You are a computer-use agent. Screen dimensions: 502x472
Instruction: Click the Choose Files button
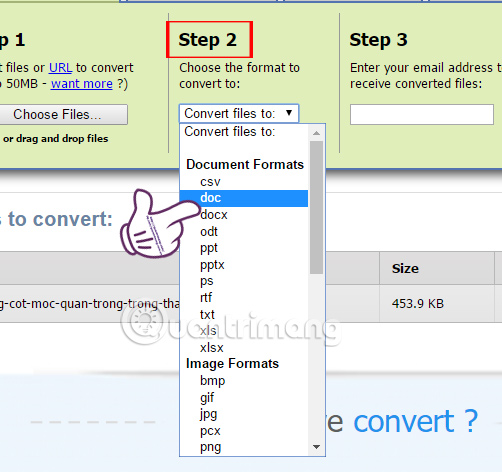coord(63,115)
